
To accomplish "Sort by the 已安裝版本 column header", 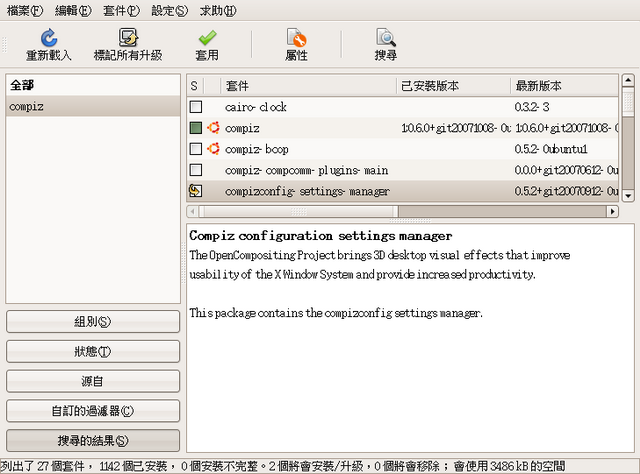I will [x=453, y=86].
